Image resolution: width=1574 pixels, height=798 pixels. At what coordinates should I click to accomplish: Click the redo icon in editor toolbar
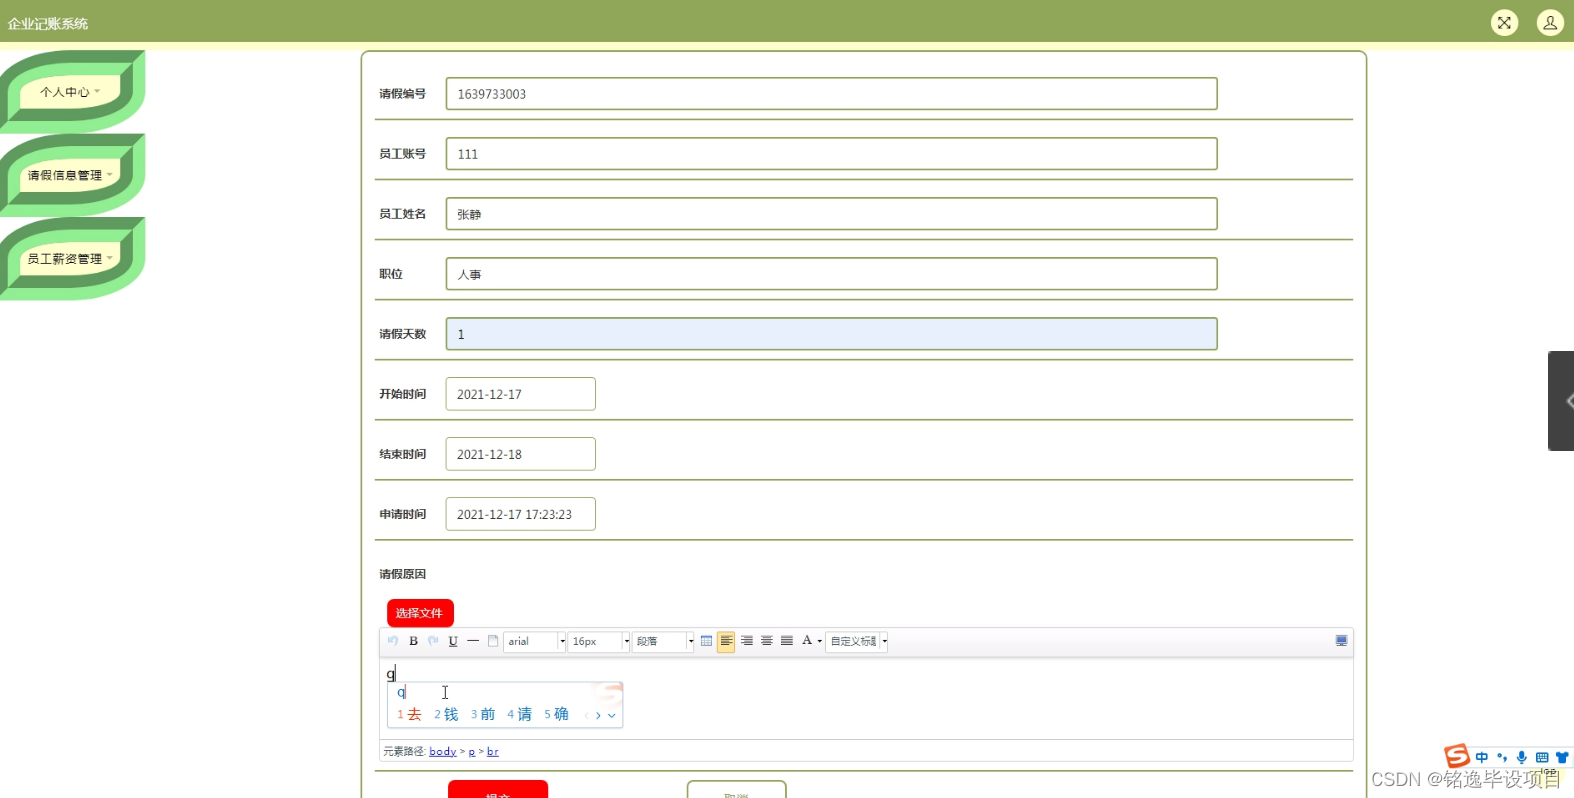click(433, 641)
